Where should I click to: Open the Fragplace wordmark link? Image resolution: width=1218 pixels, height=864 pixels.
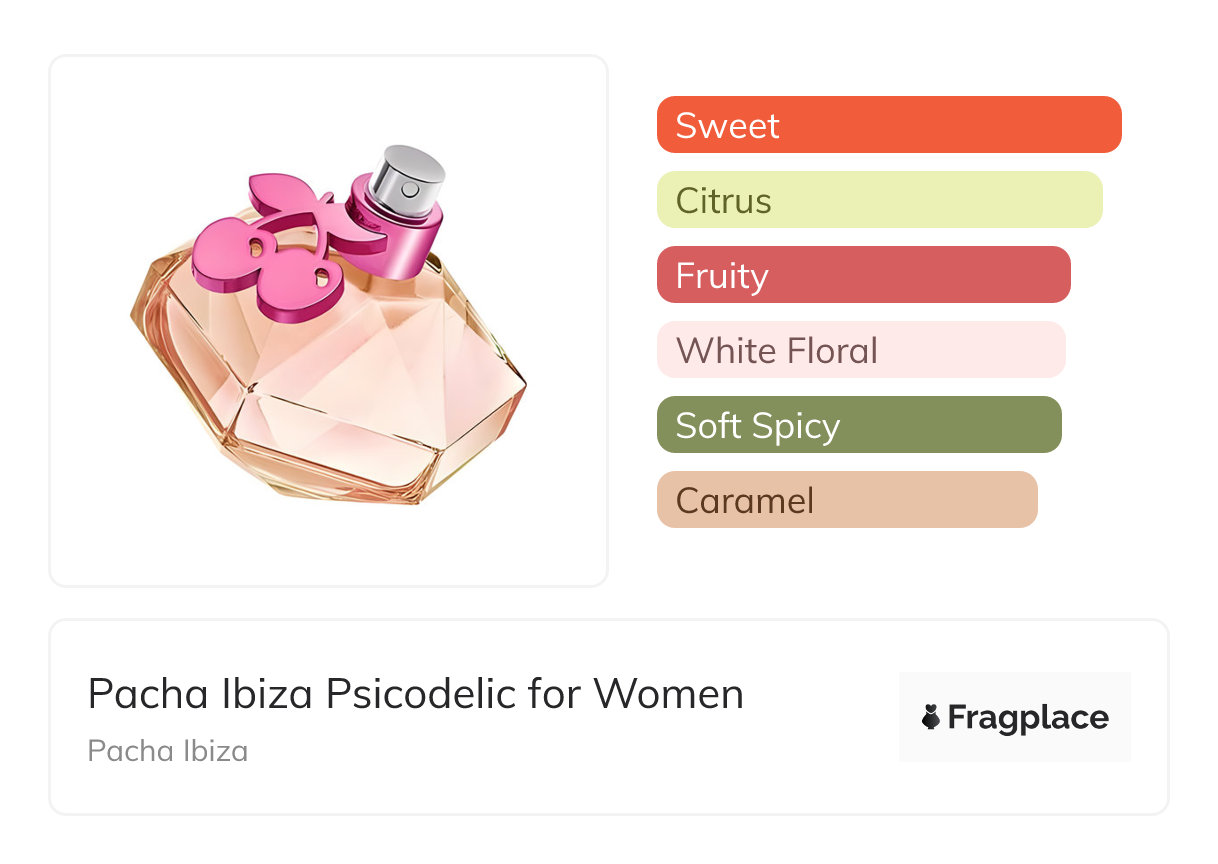click(1028, 717)
